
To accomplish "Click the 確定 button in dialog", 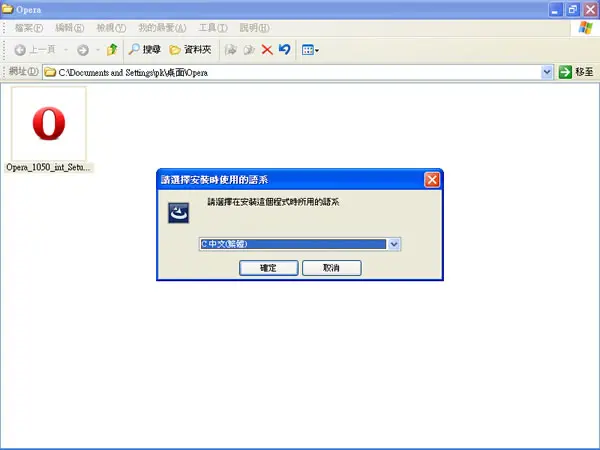I will [269, 268].
